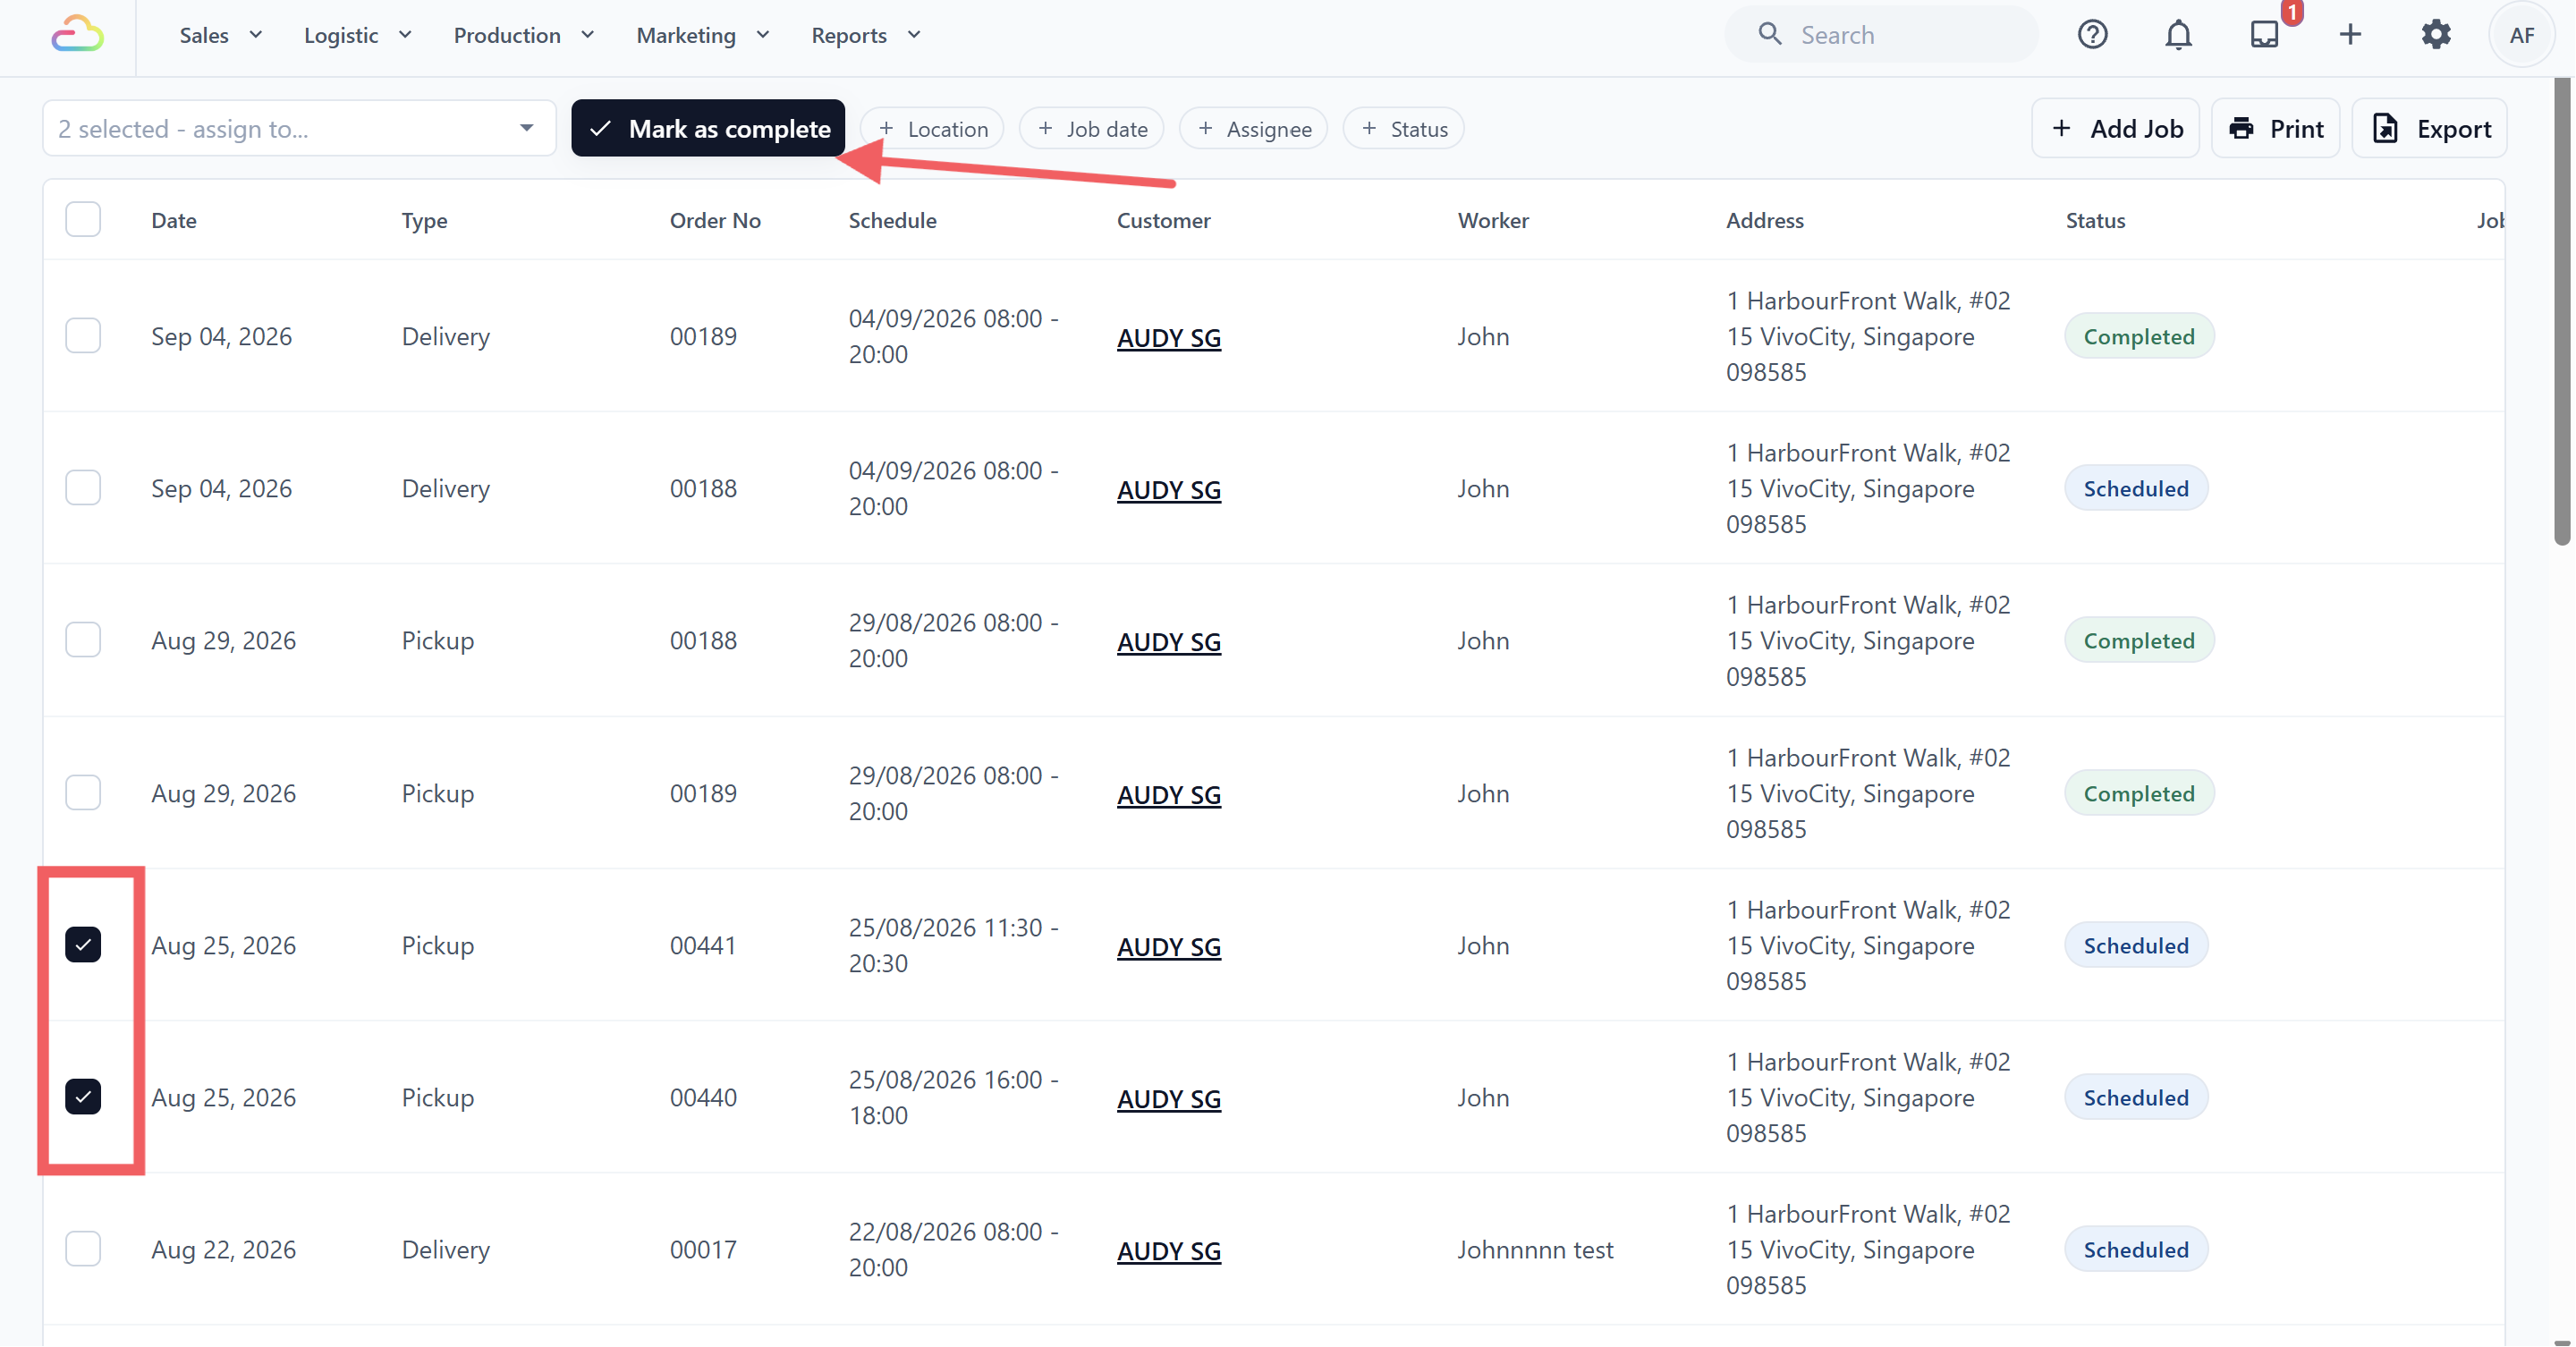
Task: Click Scheduled badge in order 00440 row
Action: pos(2136,1097)
